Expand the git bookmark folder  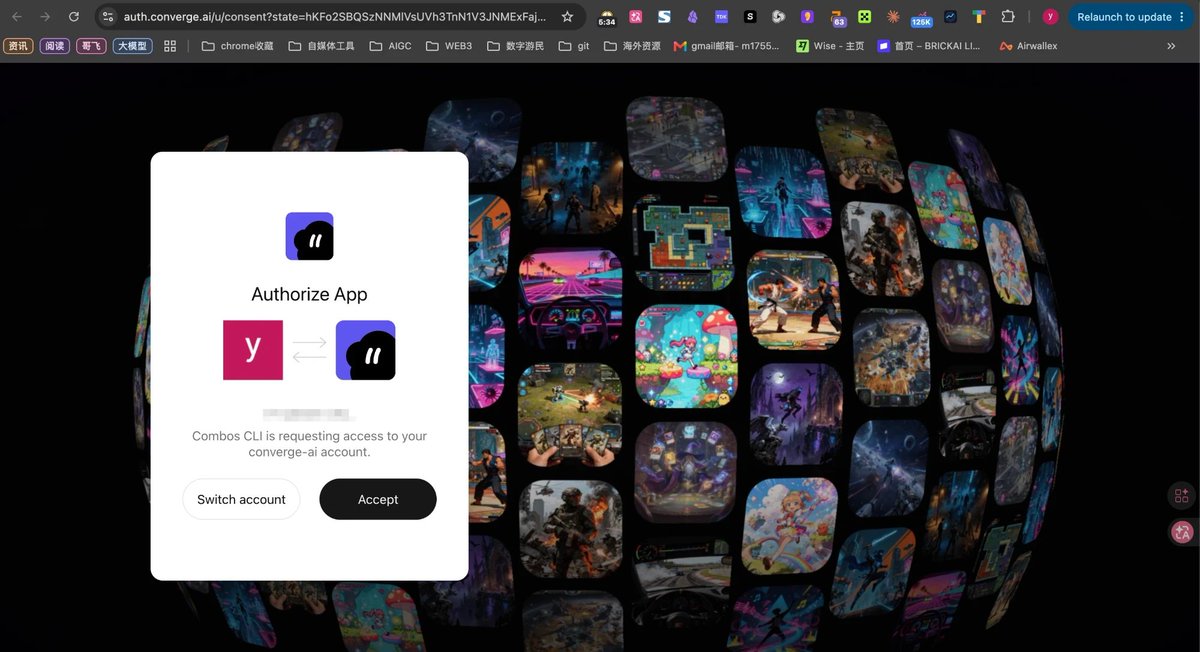tap(575, 46)
